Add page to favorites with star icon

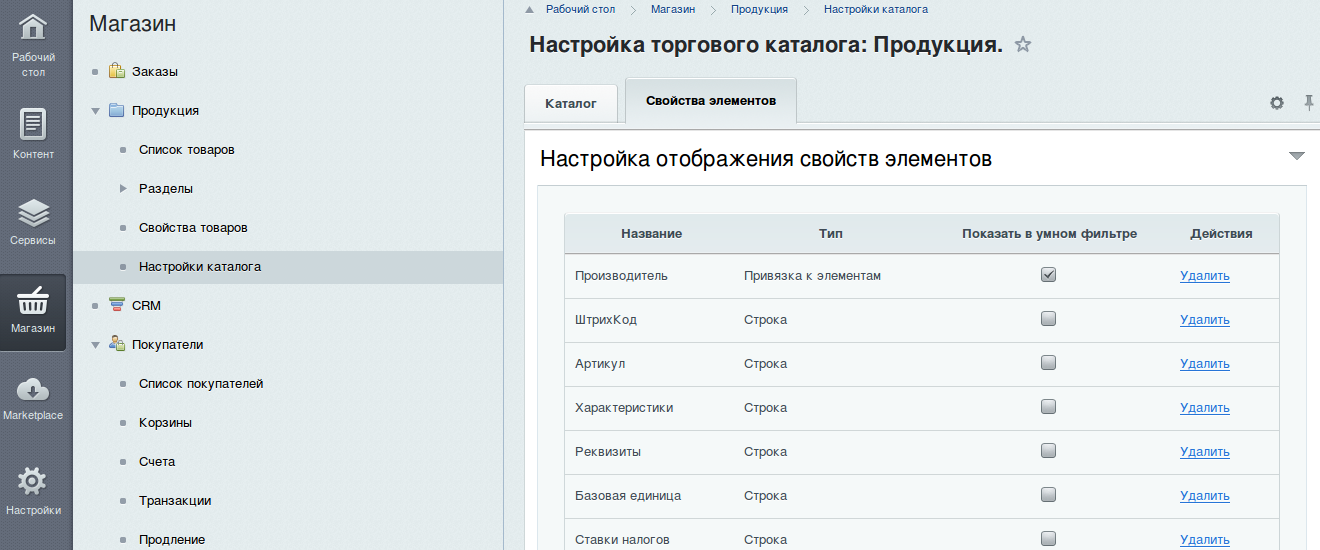tap(1022, 44)
